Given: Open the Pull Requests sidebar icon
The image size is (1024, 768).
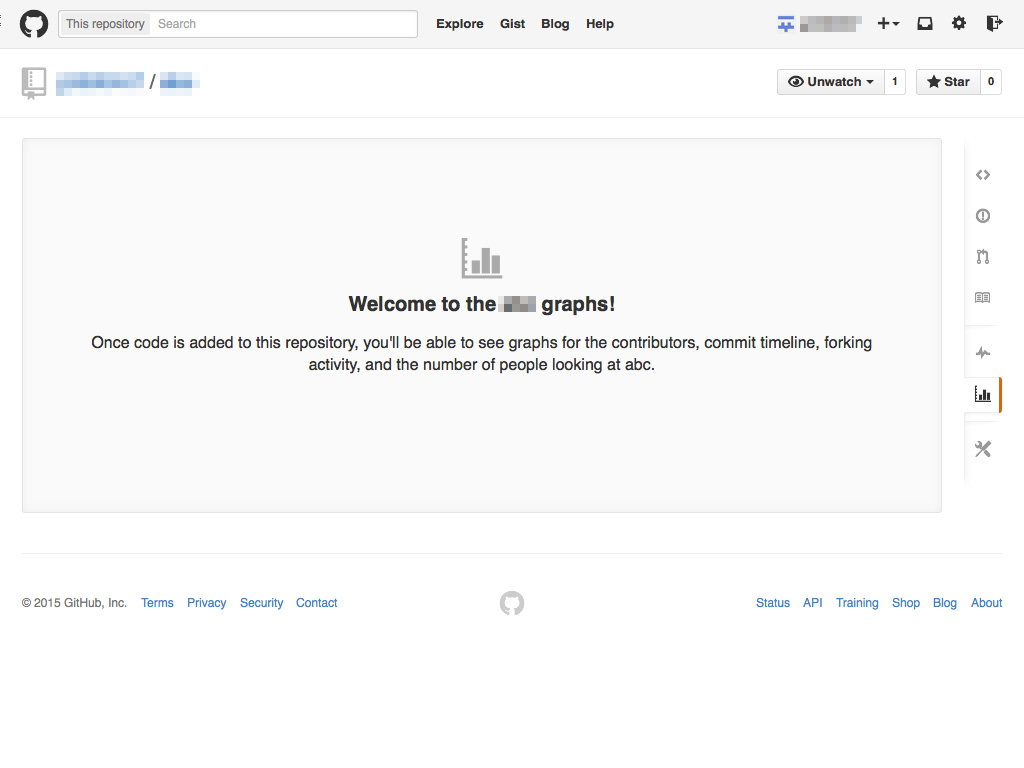Looking at the screenshot, I should point(982,257).
